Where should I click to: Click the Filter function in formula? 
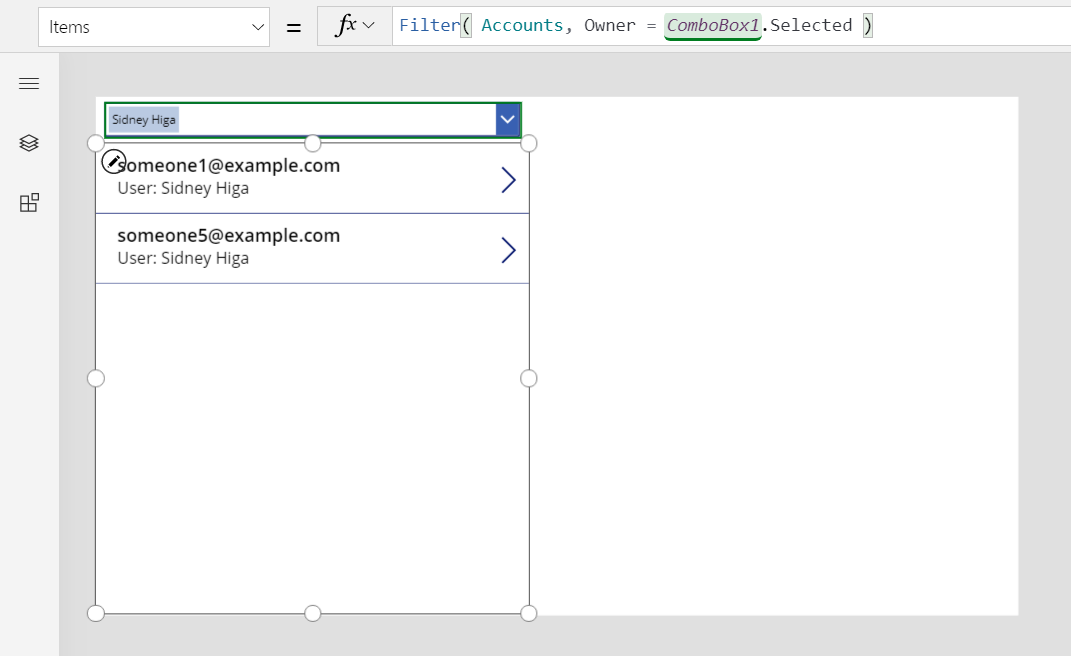pyautogui.click(x=429, y=25)
